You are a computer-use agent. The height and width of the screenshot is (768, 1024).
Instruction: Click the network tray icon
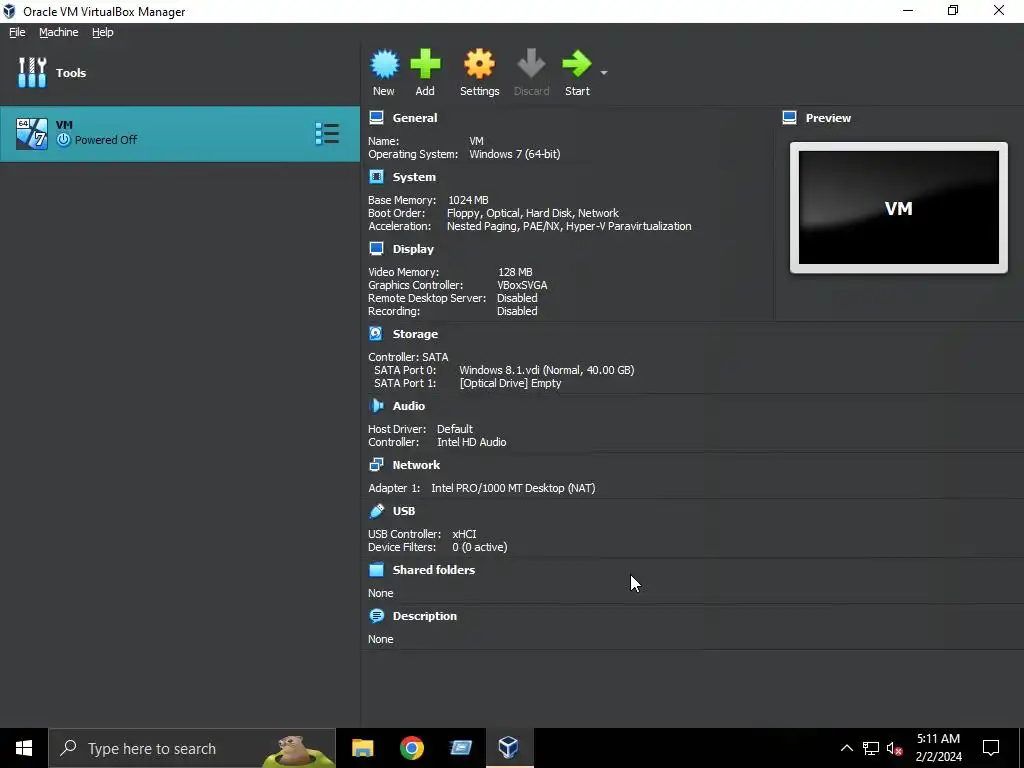point(871,748)
